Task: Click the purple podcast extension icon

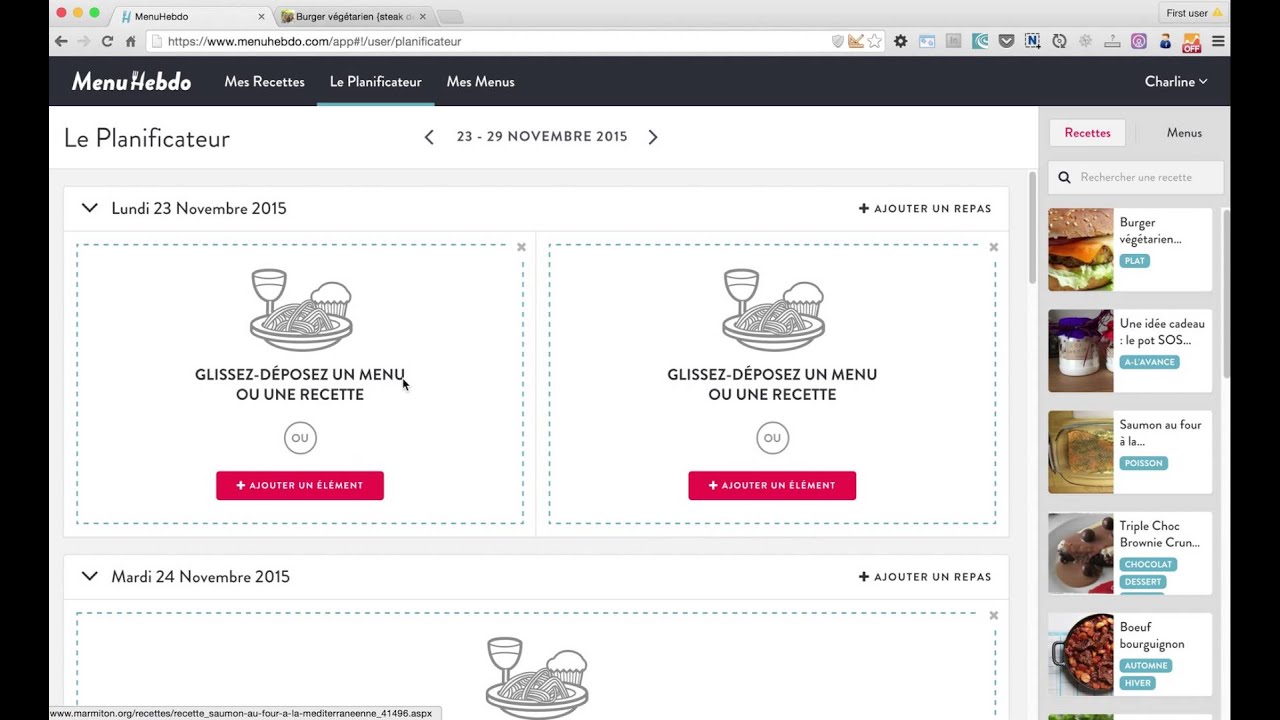Action: point(1139,41)
